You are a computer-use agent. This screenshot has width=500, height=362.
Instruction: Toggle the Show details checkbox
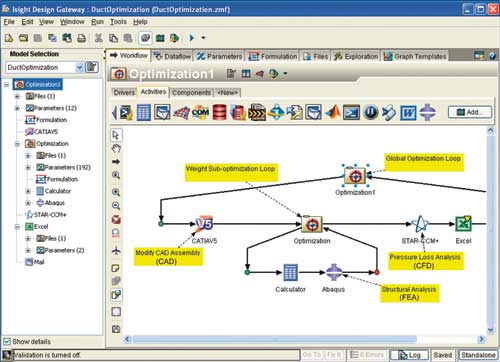pyautogui.click(x=7, y=341)
